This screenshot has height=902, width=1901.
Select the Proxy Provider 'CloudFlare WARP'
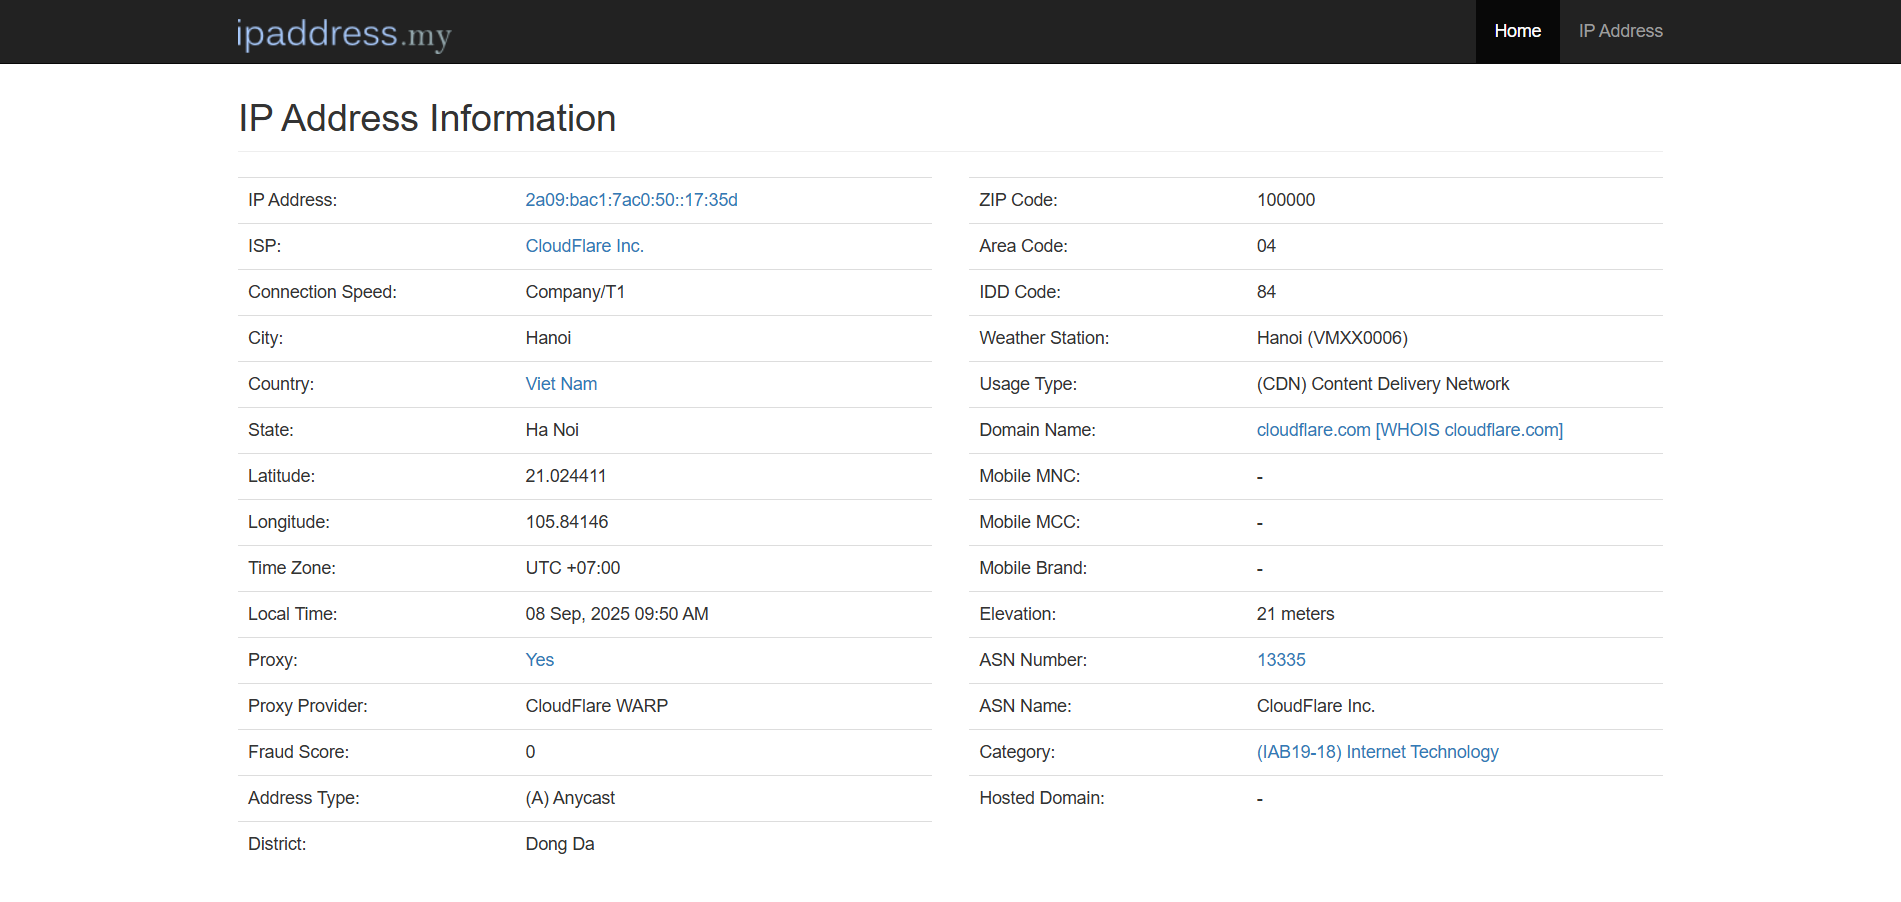point(596,706)
